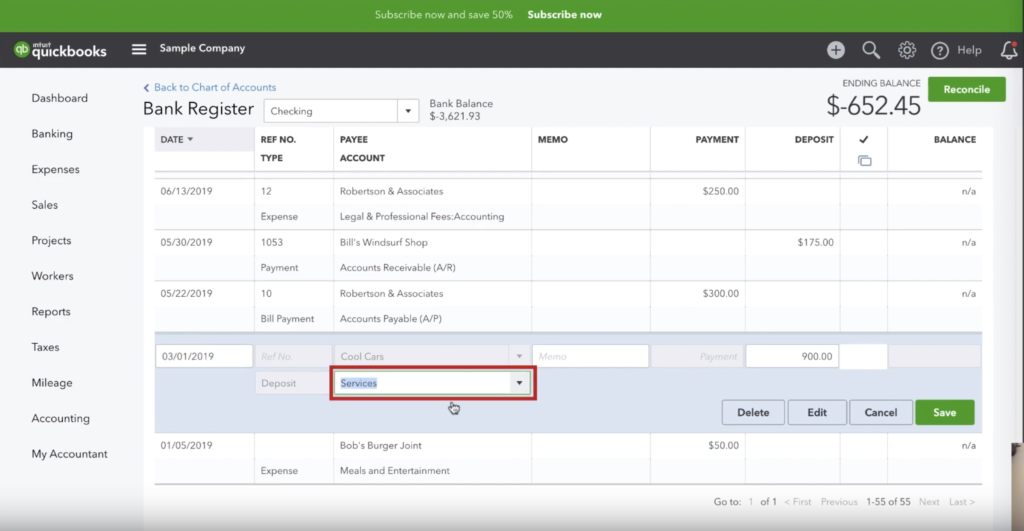Open the search magnifier icon
This screenshot has width=1024, height=531.
pos(871,50)
